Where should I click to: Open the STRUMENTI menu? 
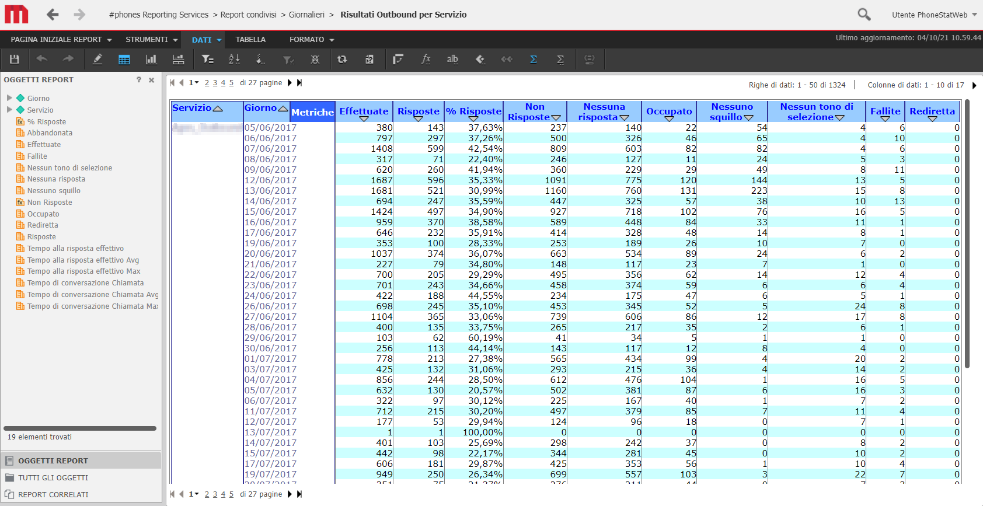[x=150, y=40]
